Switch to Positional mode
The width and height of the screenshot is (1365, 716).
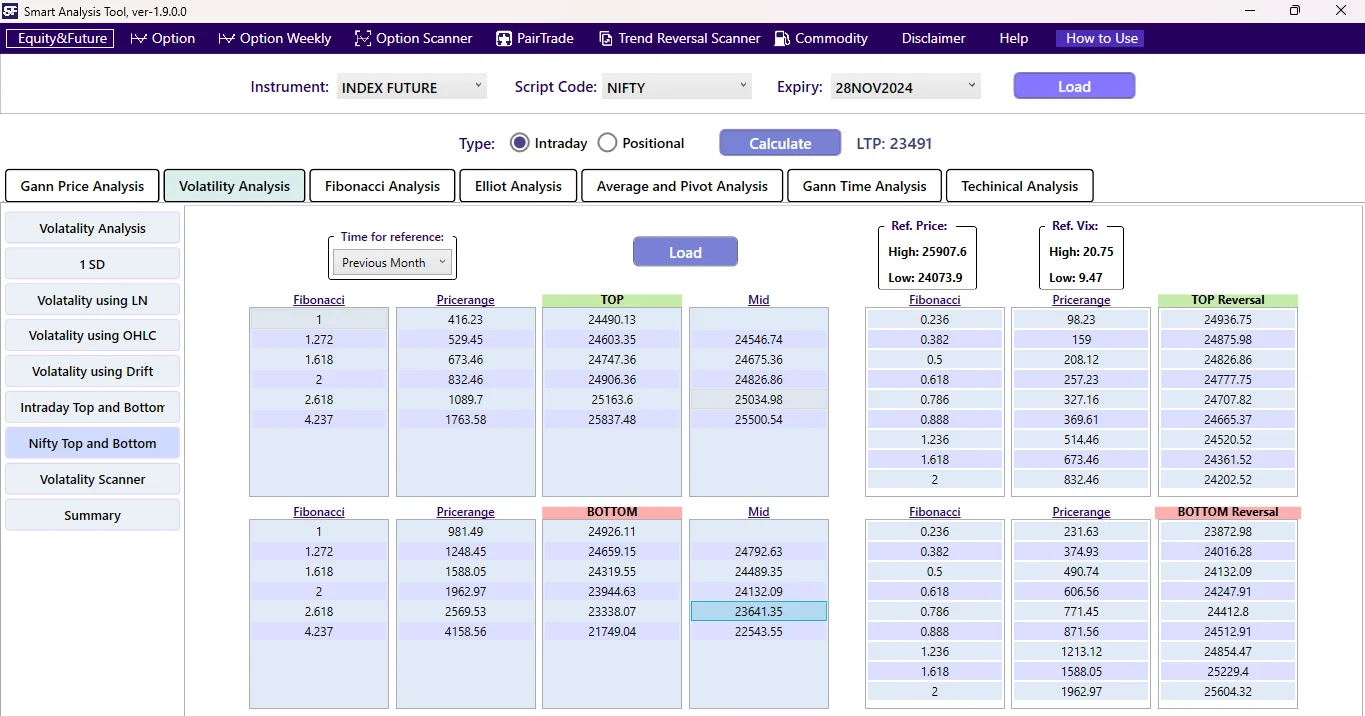(606, 142)
